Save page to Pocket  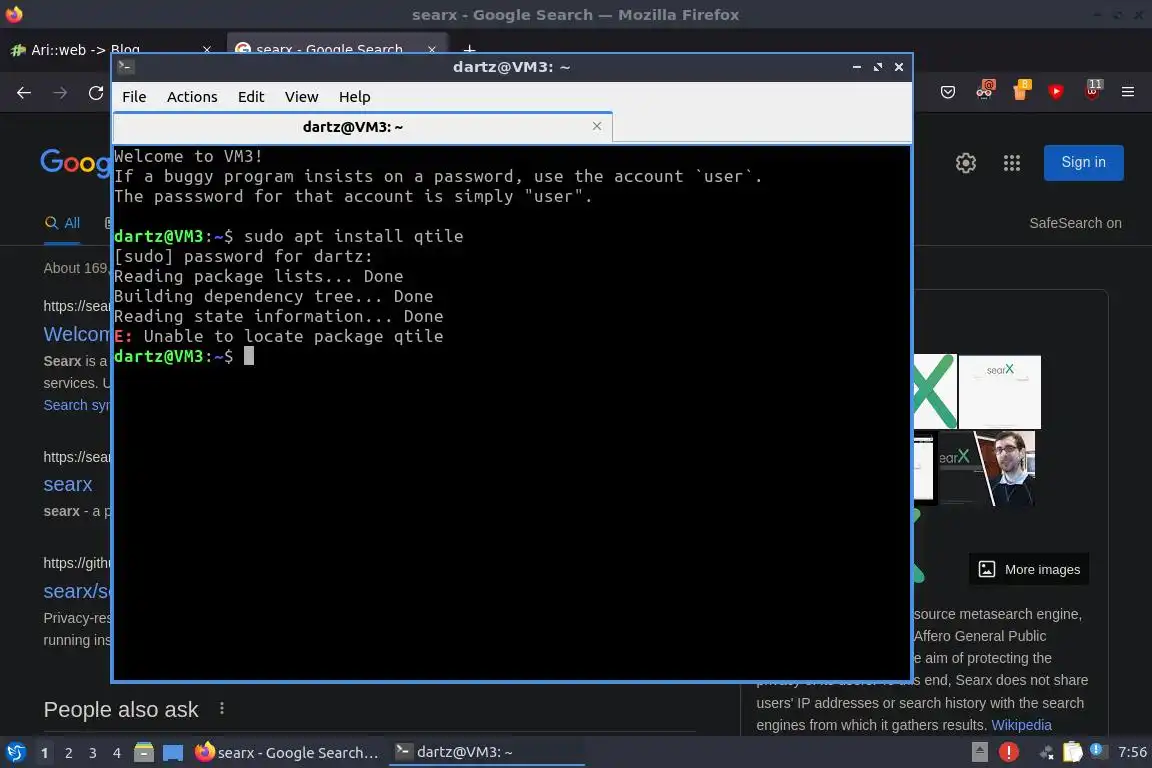(x=948, y=92)
